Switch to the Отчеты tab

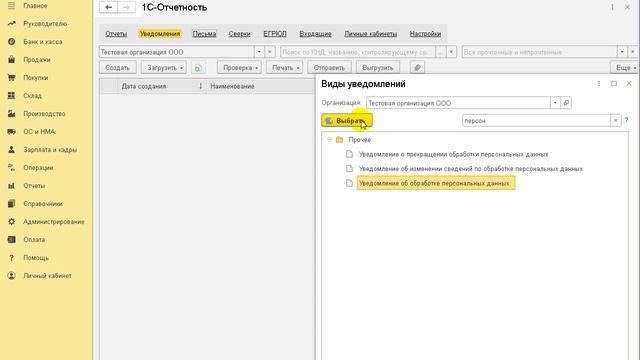(x=116, y=34)
